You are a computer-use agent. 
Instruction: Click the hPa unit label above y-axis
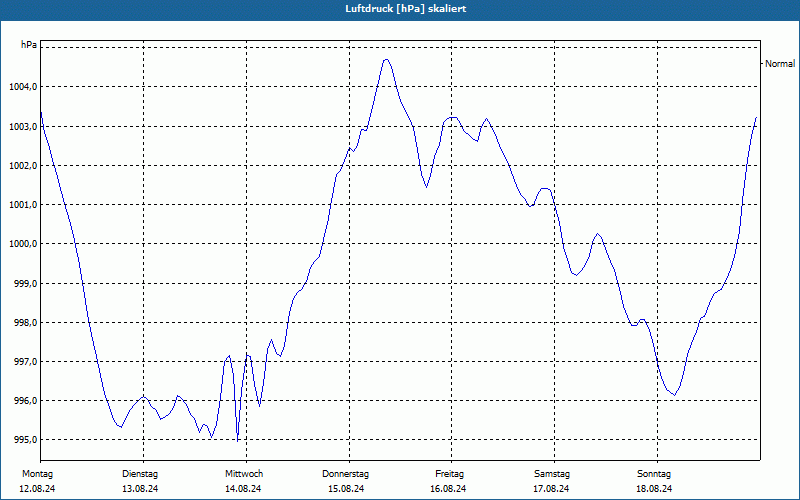coord(29,45)
